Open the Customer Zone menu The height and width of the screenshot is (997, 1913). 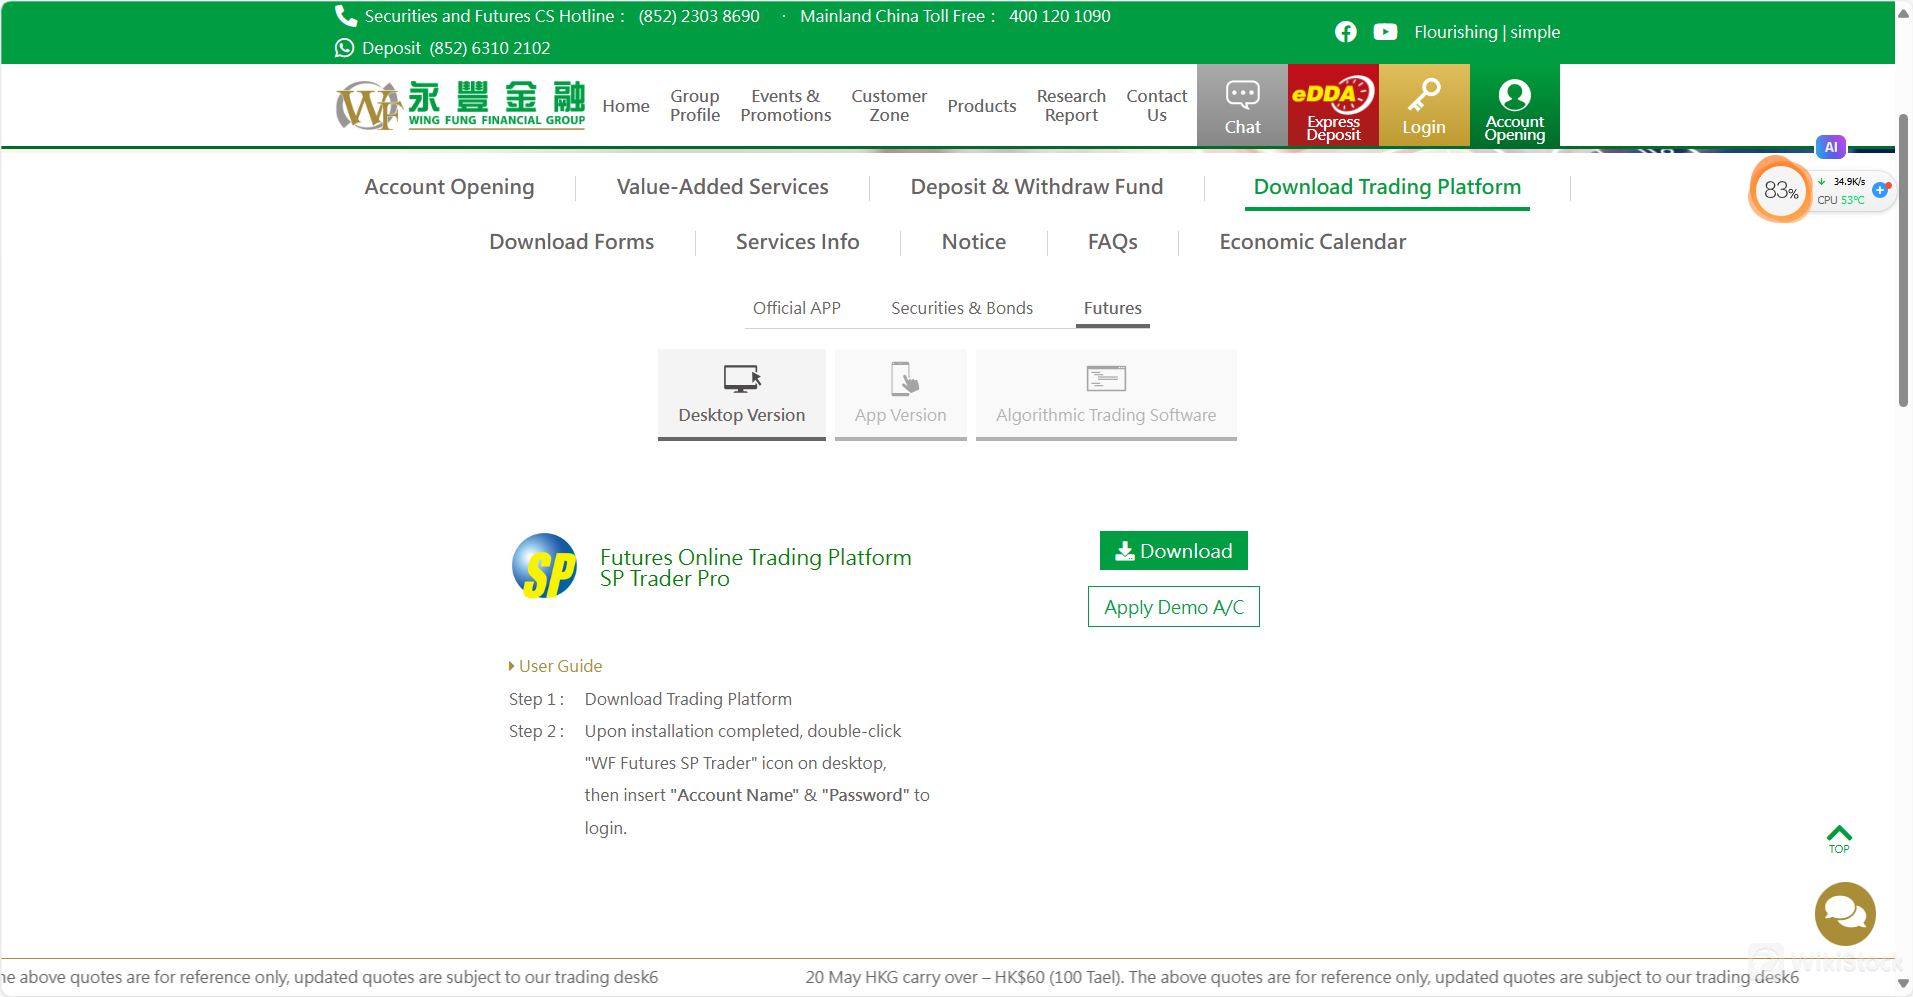click(x=889, y=105)
